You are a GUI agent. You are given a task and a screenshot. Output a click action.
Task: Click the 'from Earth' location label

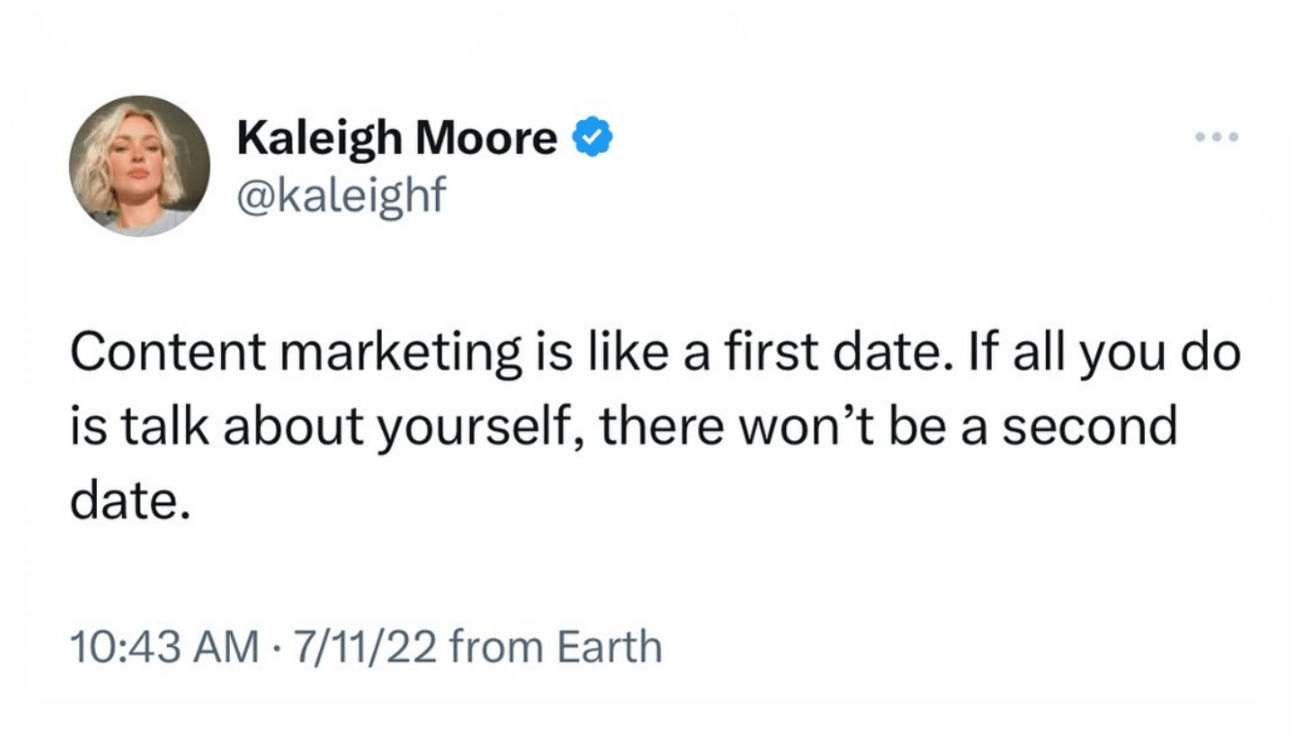(556, 647)
